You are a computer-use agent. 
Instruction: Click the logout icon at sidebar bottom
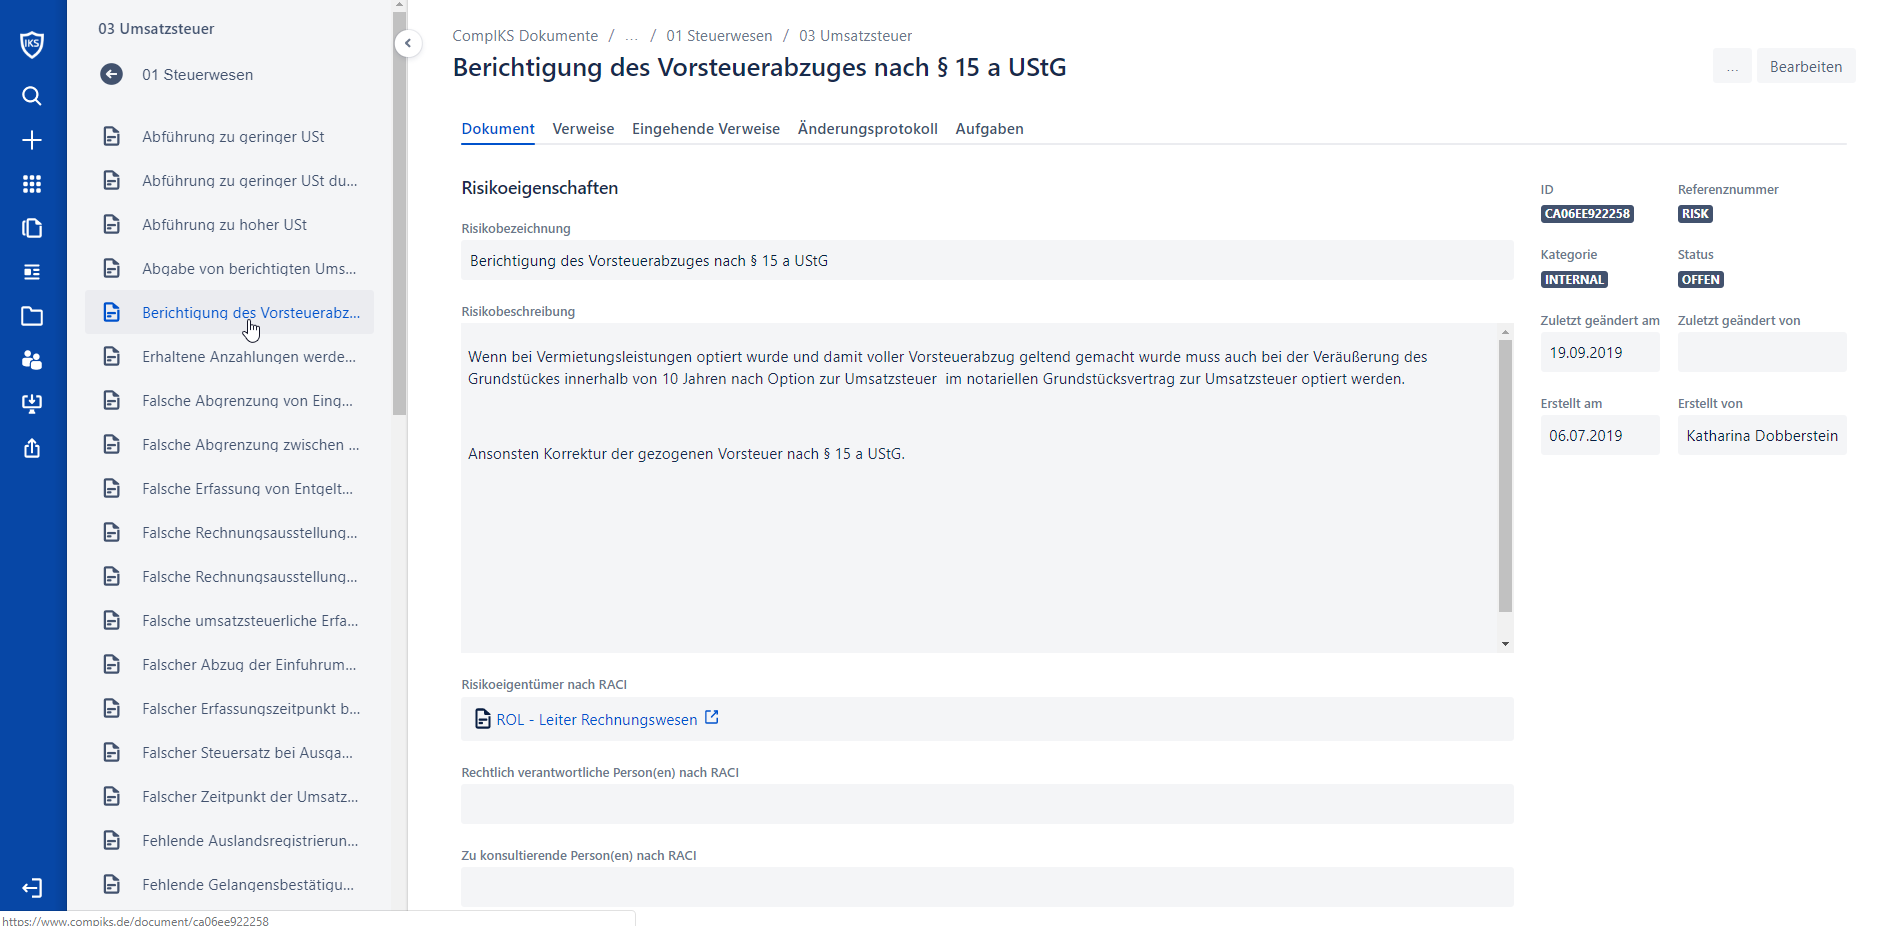(32, 888)
